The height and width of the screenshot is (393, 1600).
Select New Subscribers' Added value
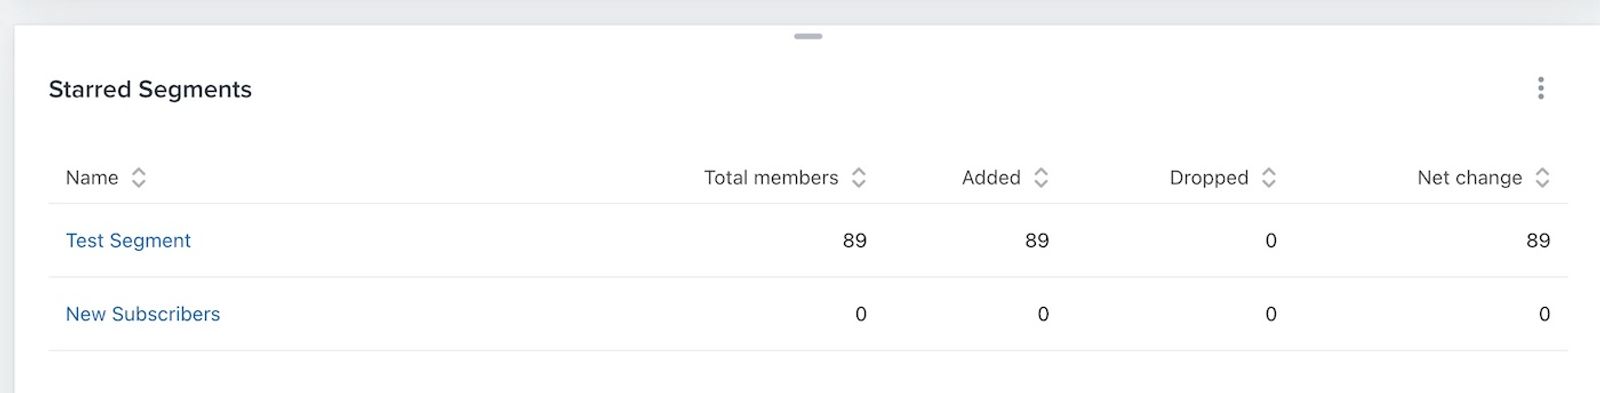pyautogui.click(x=1043, y=314)
